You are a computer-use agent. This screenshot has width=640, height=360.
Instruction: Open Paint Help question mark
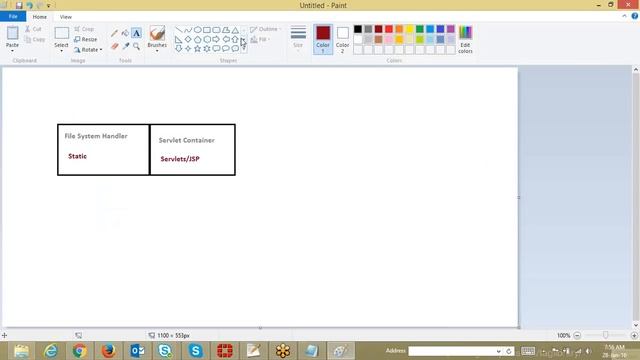tap(634, 16)
